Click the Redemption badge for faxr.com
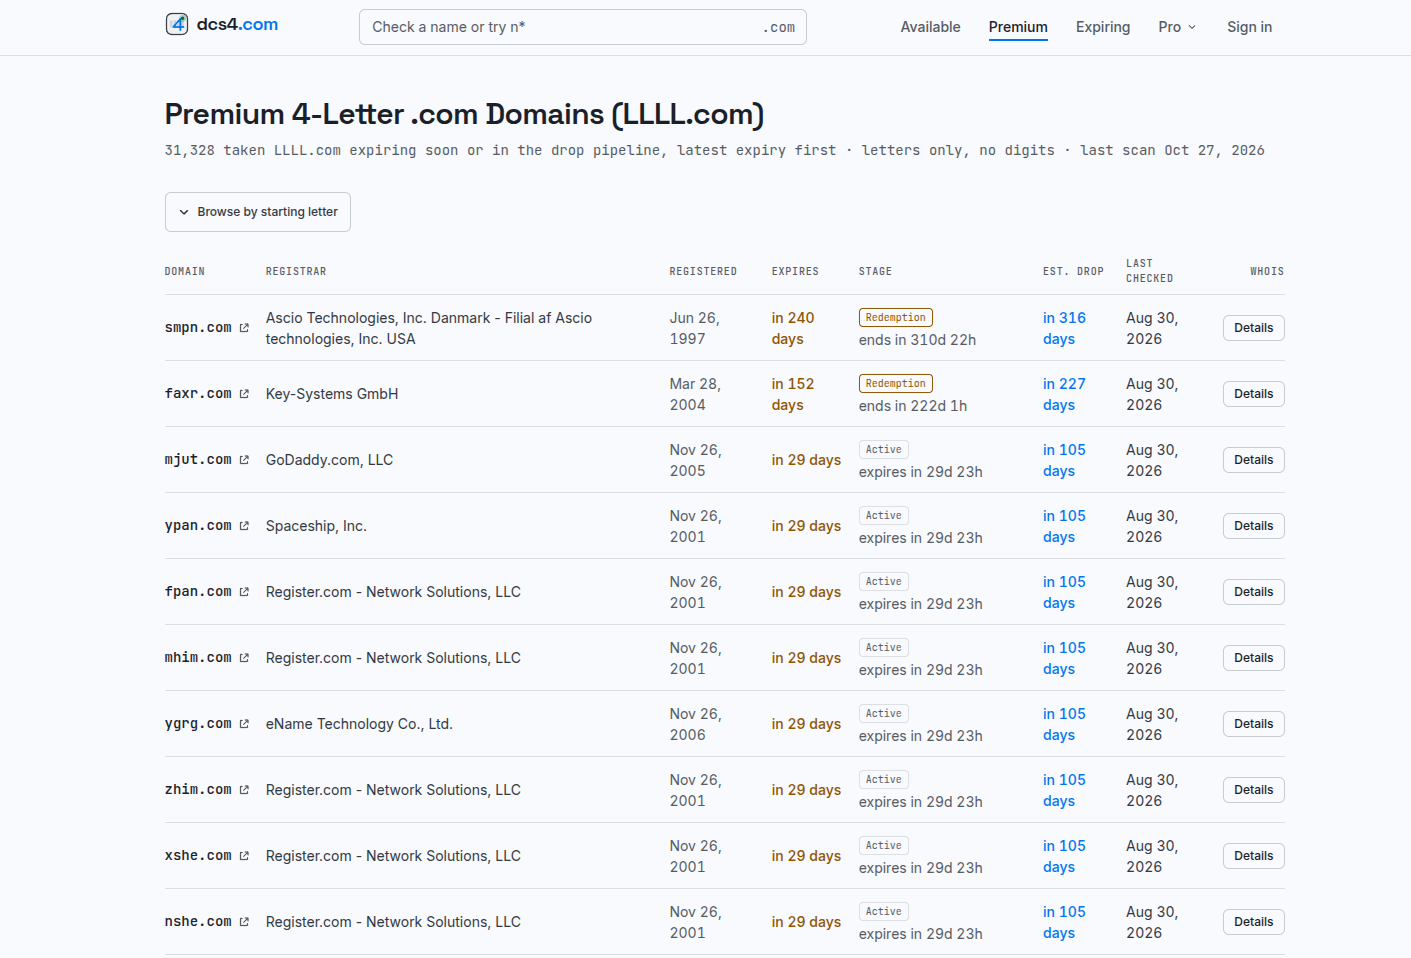This screenshot has width=1411, height=958. pyautogui.click(x=896, y=384)
